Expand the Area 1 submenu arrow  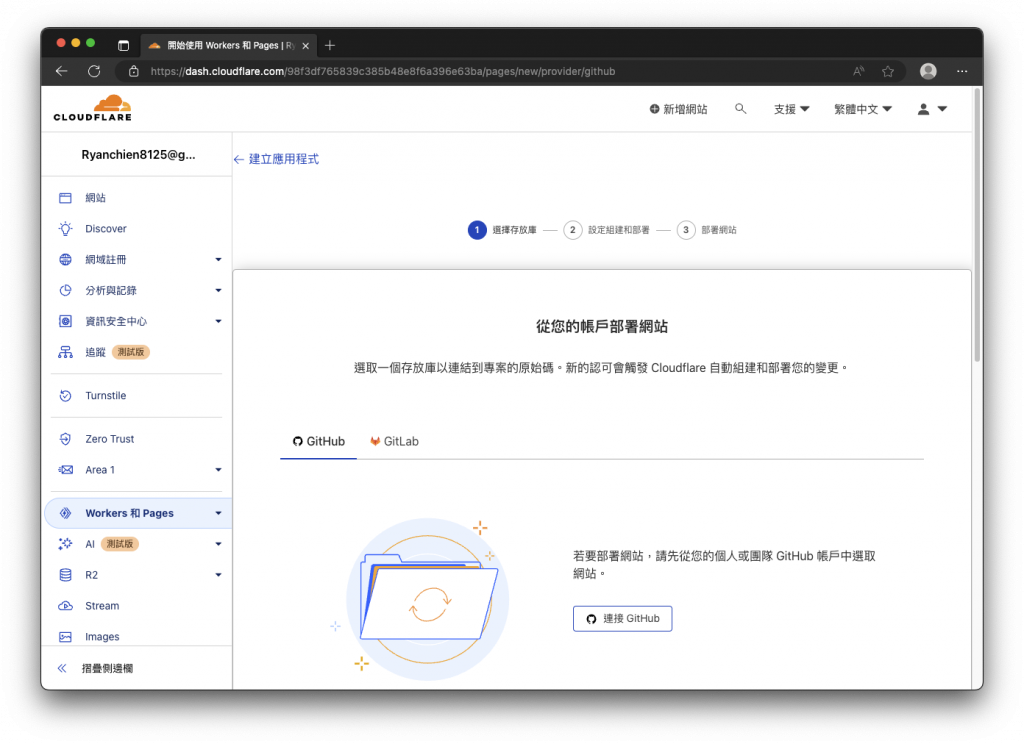[218, 470]
